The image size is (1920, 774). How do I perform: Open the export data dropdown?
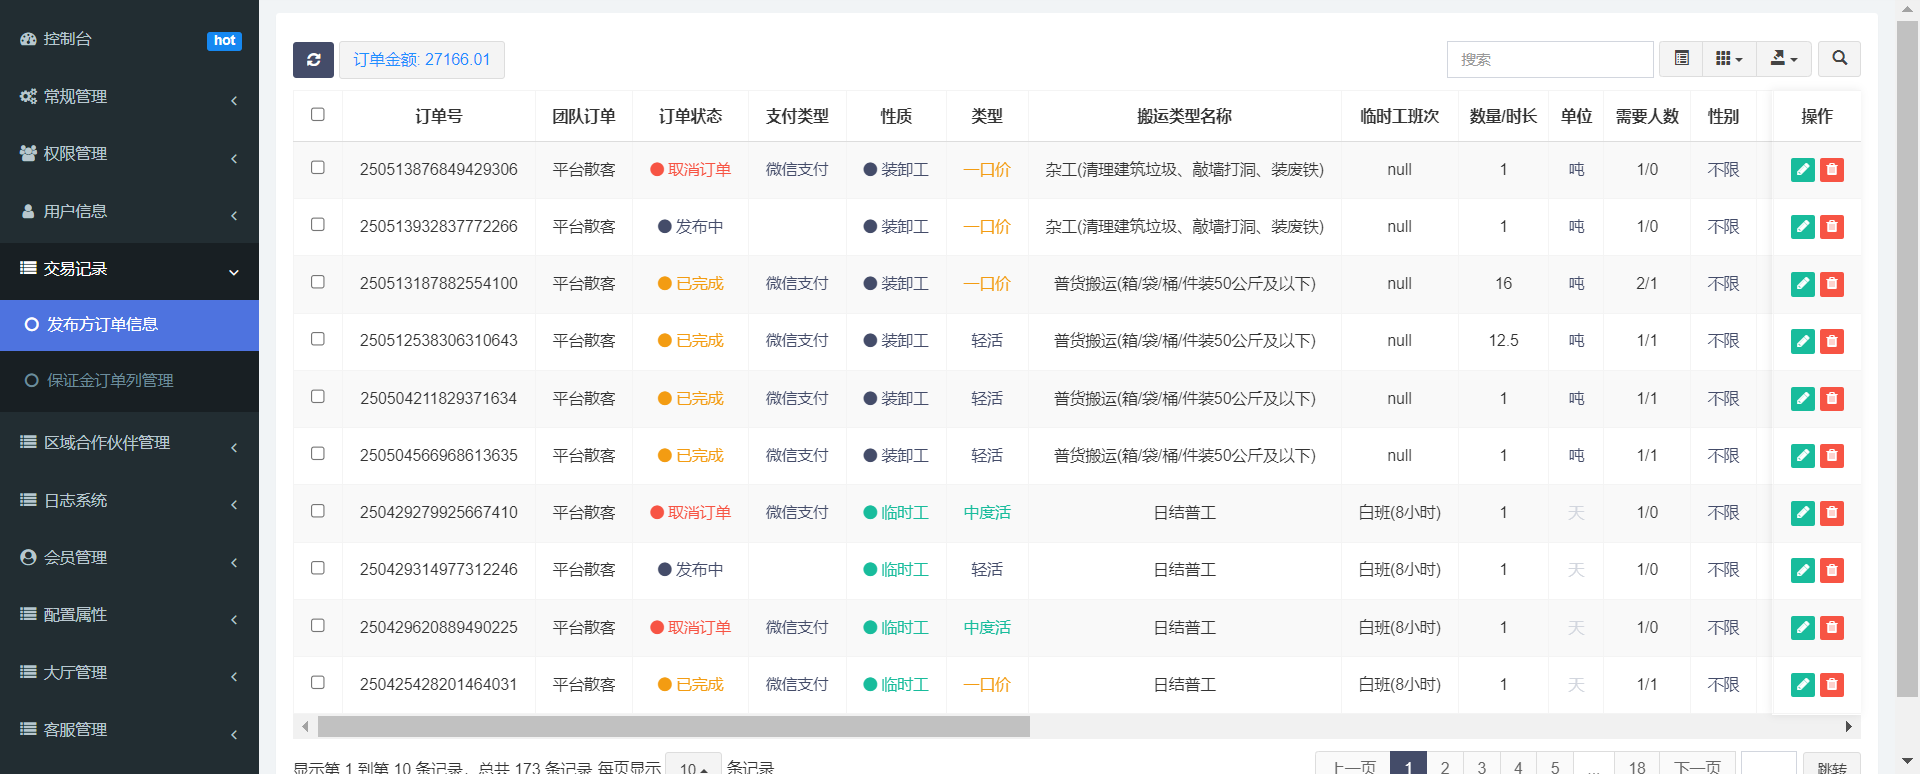click(x=1783, y=59)
